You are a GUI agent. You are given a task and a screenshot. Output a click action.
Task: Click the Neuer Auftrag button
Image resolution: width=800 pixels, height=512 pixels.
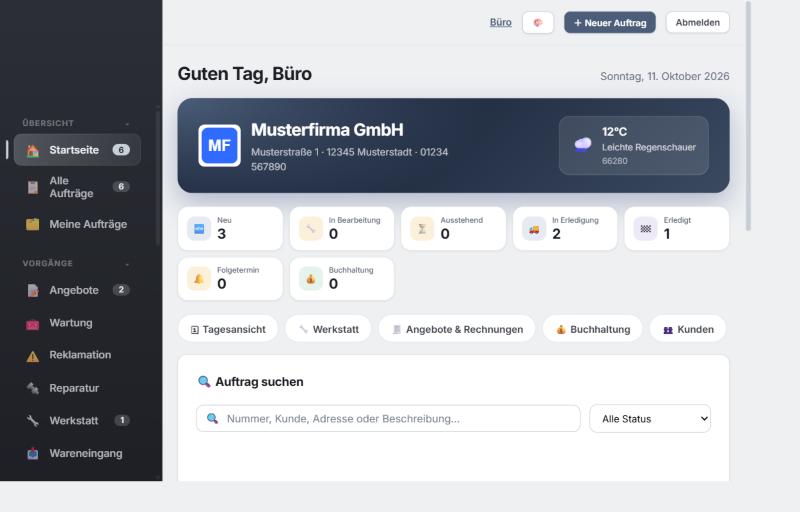610,22
